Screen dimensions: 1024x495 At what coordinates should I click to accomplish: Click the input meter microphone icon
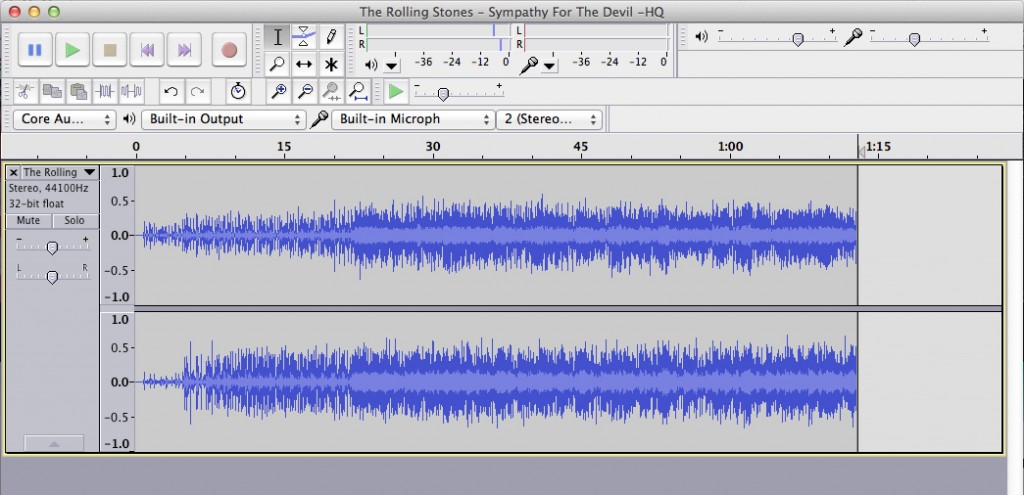coord(528,65)
